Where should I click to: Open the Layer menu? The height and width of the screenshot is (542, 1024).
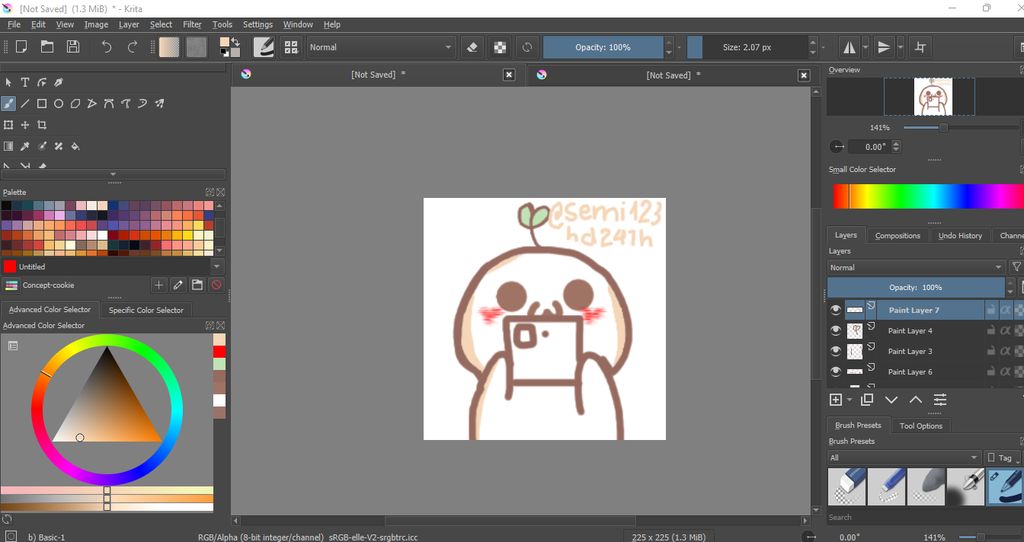click(x=129, y=24)
